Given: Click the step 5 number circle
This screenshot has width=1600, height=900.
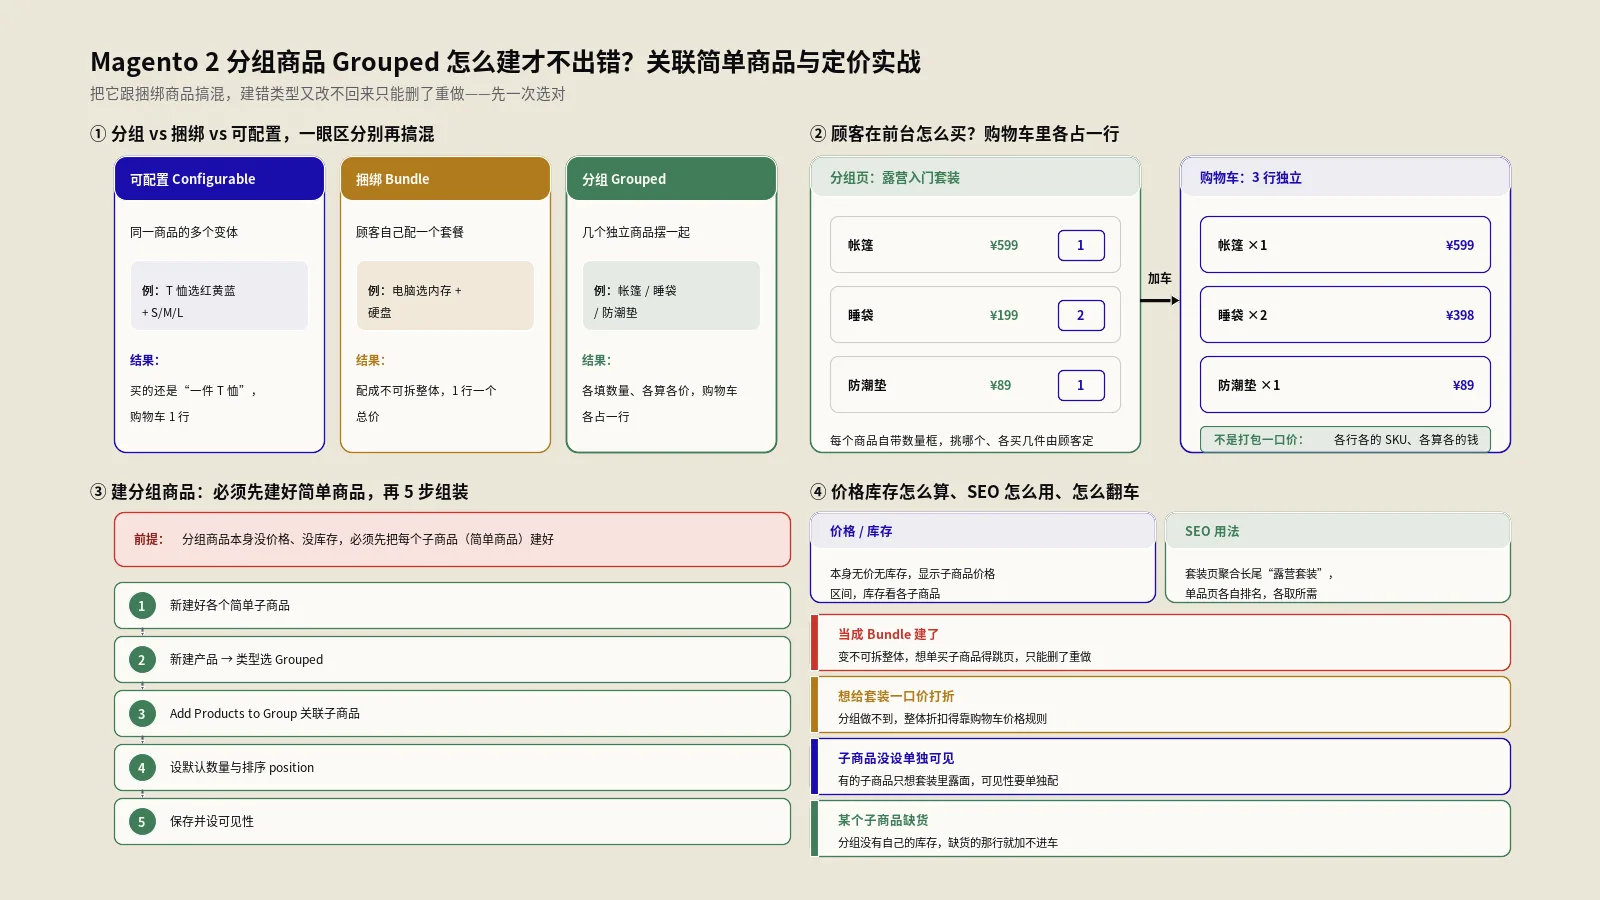Looking at the screenshot, I should pos(142,821).
